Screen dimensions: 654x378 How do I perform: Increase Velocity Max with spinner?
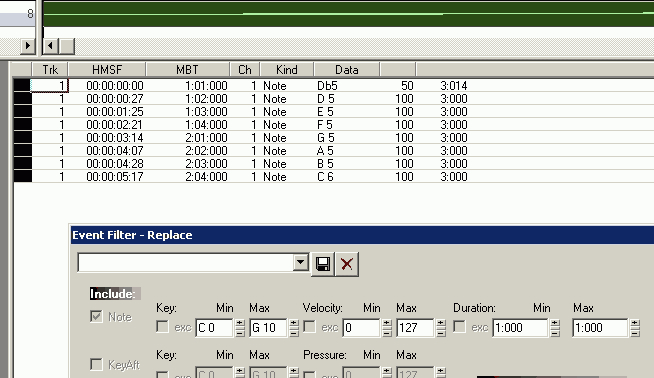[441, 323]
